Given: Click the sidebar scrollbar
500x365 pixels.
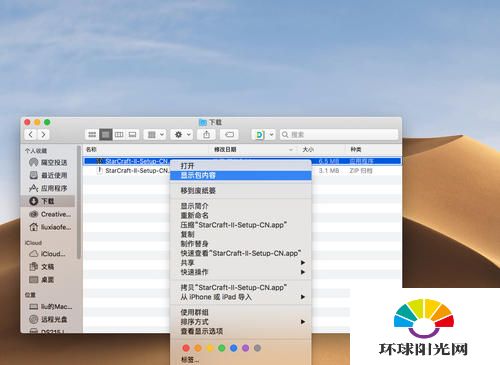Looking at the screenshot, I should pos(79,202).
